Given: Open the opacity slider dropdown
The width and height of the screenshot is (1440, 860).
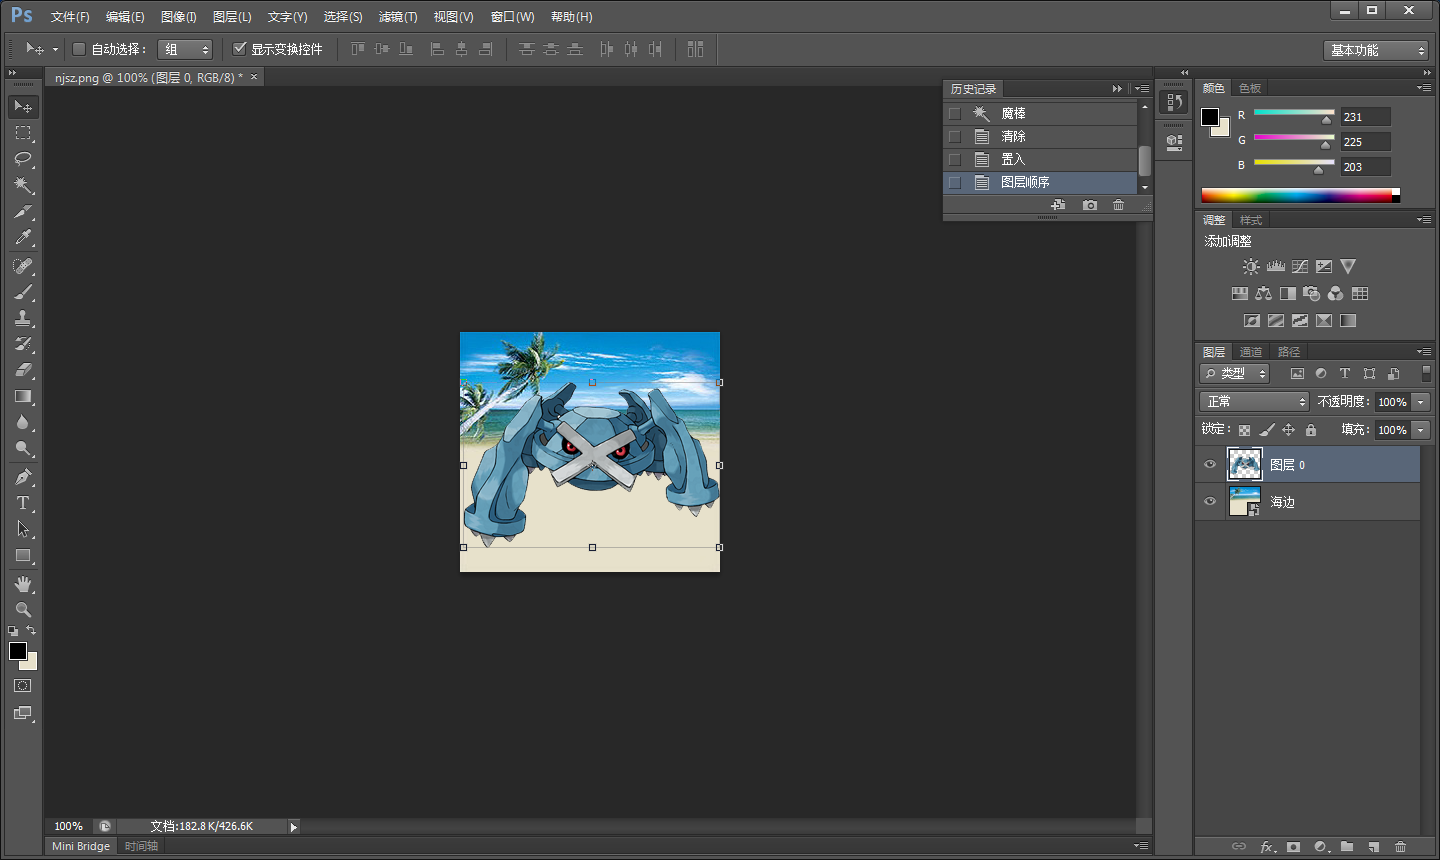Looking at the screenshot, I should click(x=1420, y=402).
